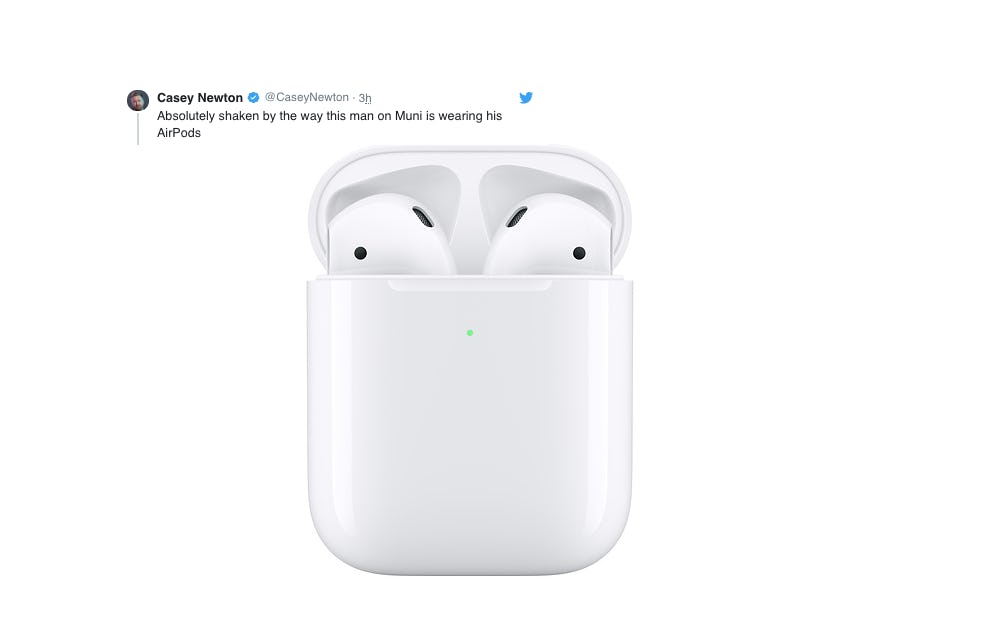
Task: Click the right AirPod speaker grille
Action: point(517,217)
